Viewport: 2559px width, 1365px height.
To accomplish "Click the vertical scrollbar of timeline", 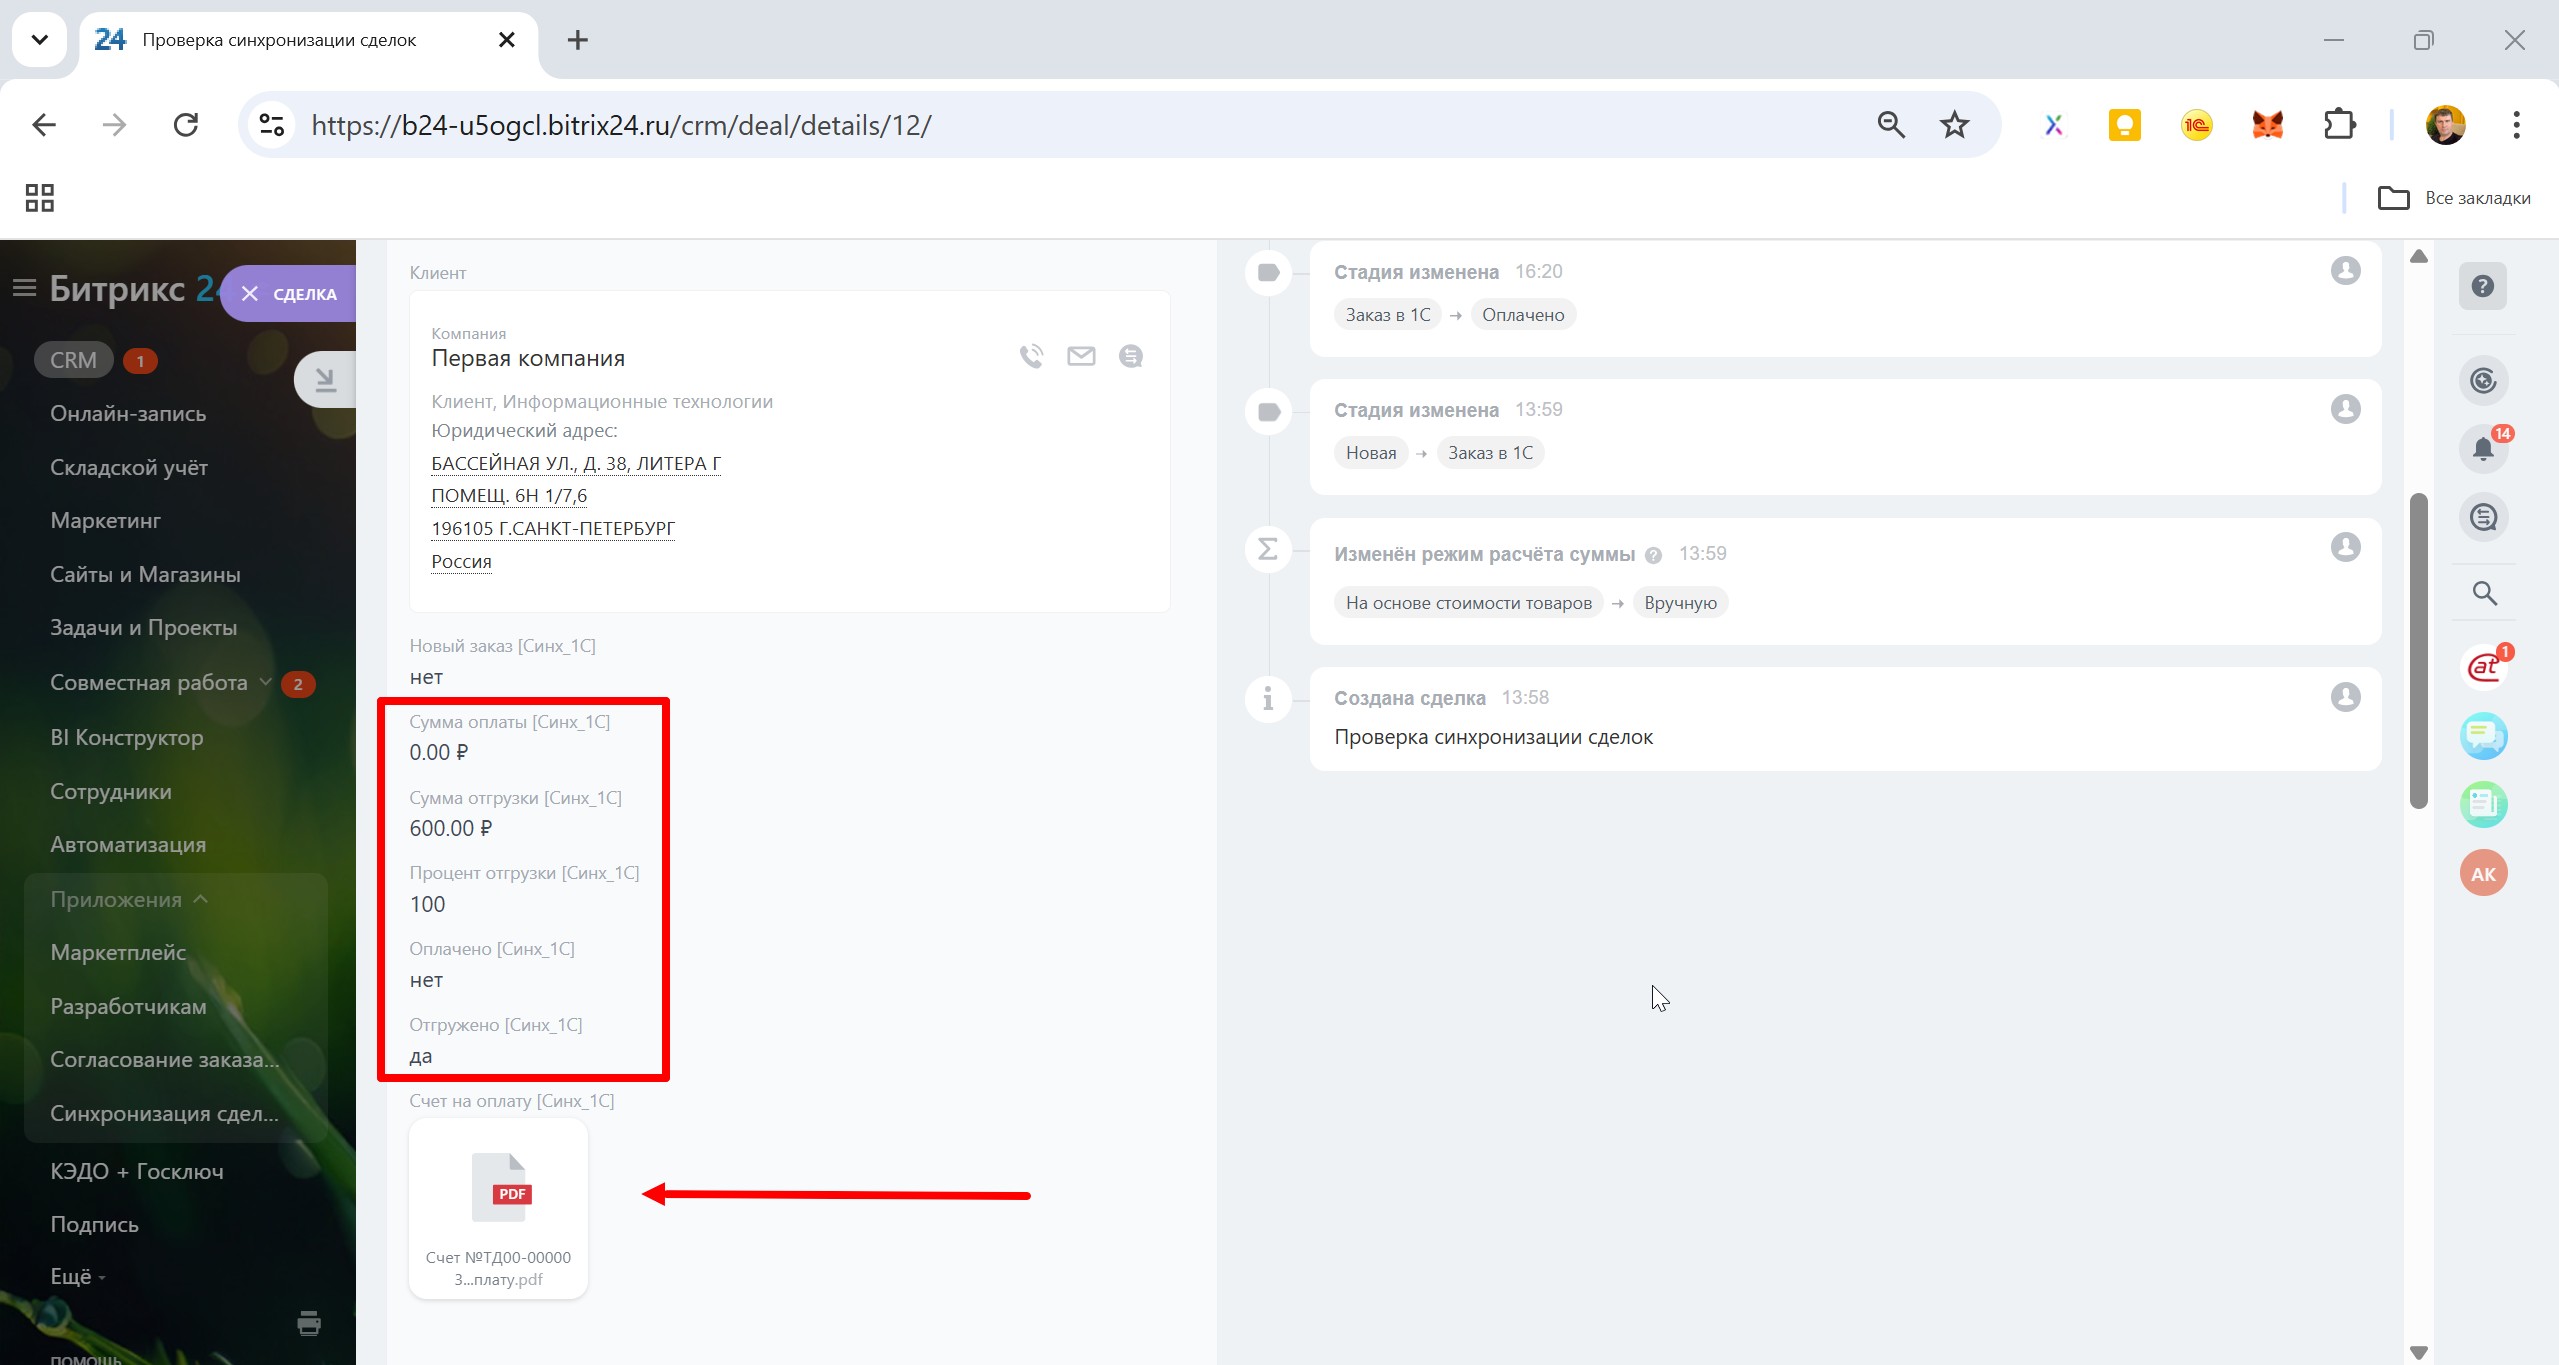I will (2418, 650).
